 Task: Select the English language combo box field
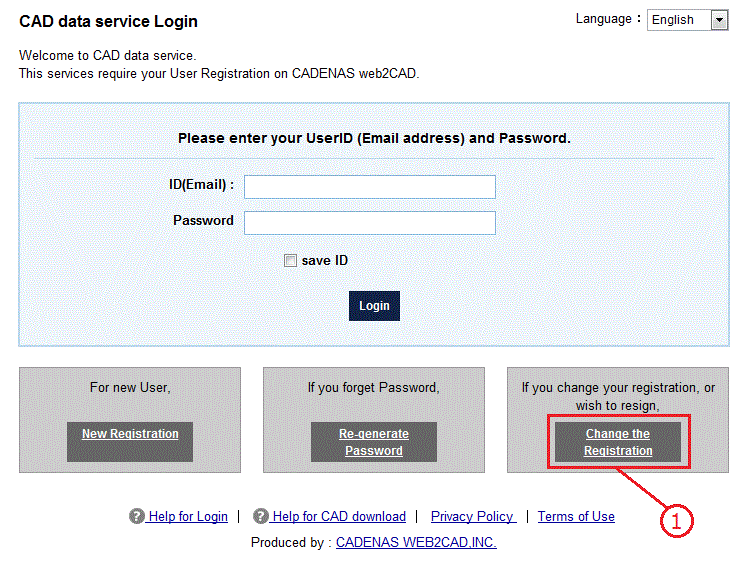click(x=678, y=20)
